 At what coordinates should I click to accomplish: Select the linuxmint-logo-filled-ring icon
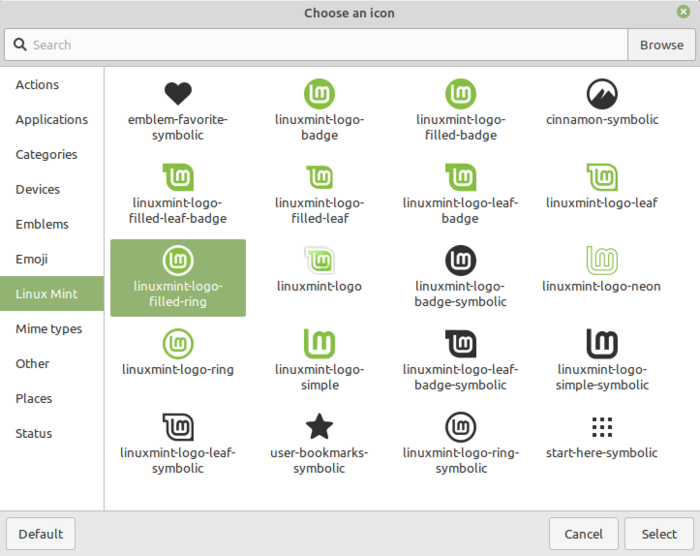click(x=178, y=262)
